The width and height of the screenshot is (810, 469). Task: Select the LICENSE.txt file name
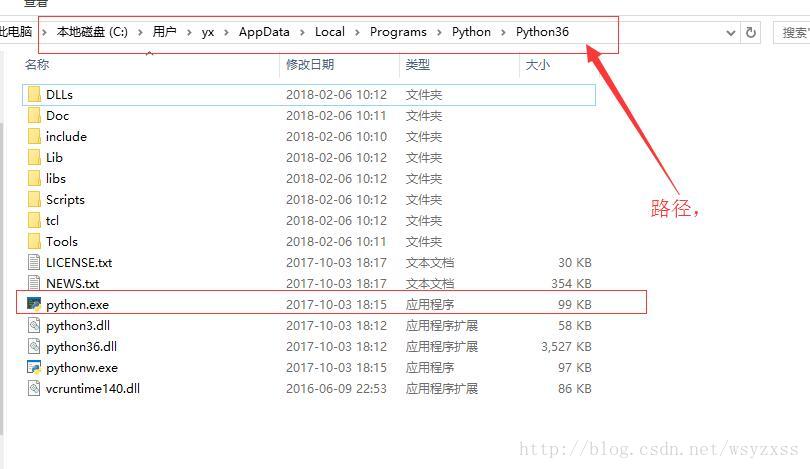coord(79,262)
